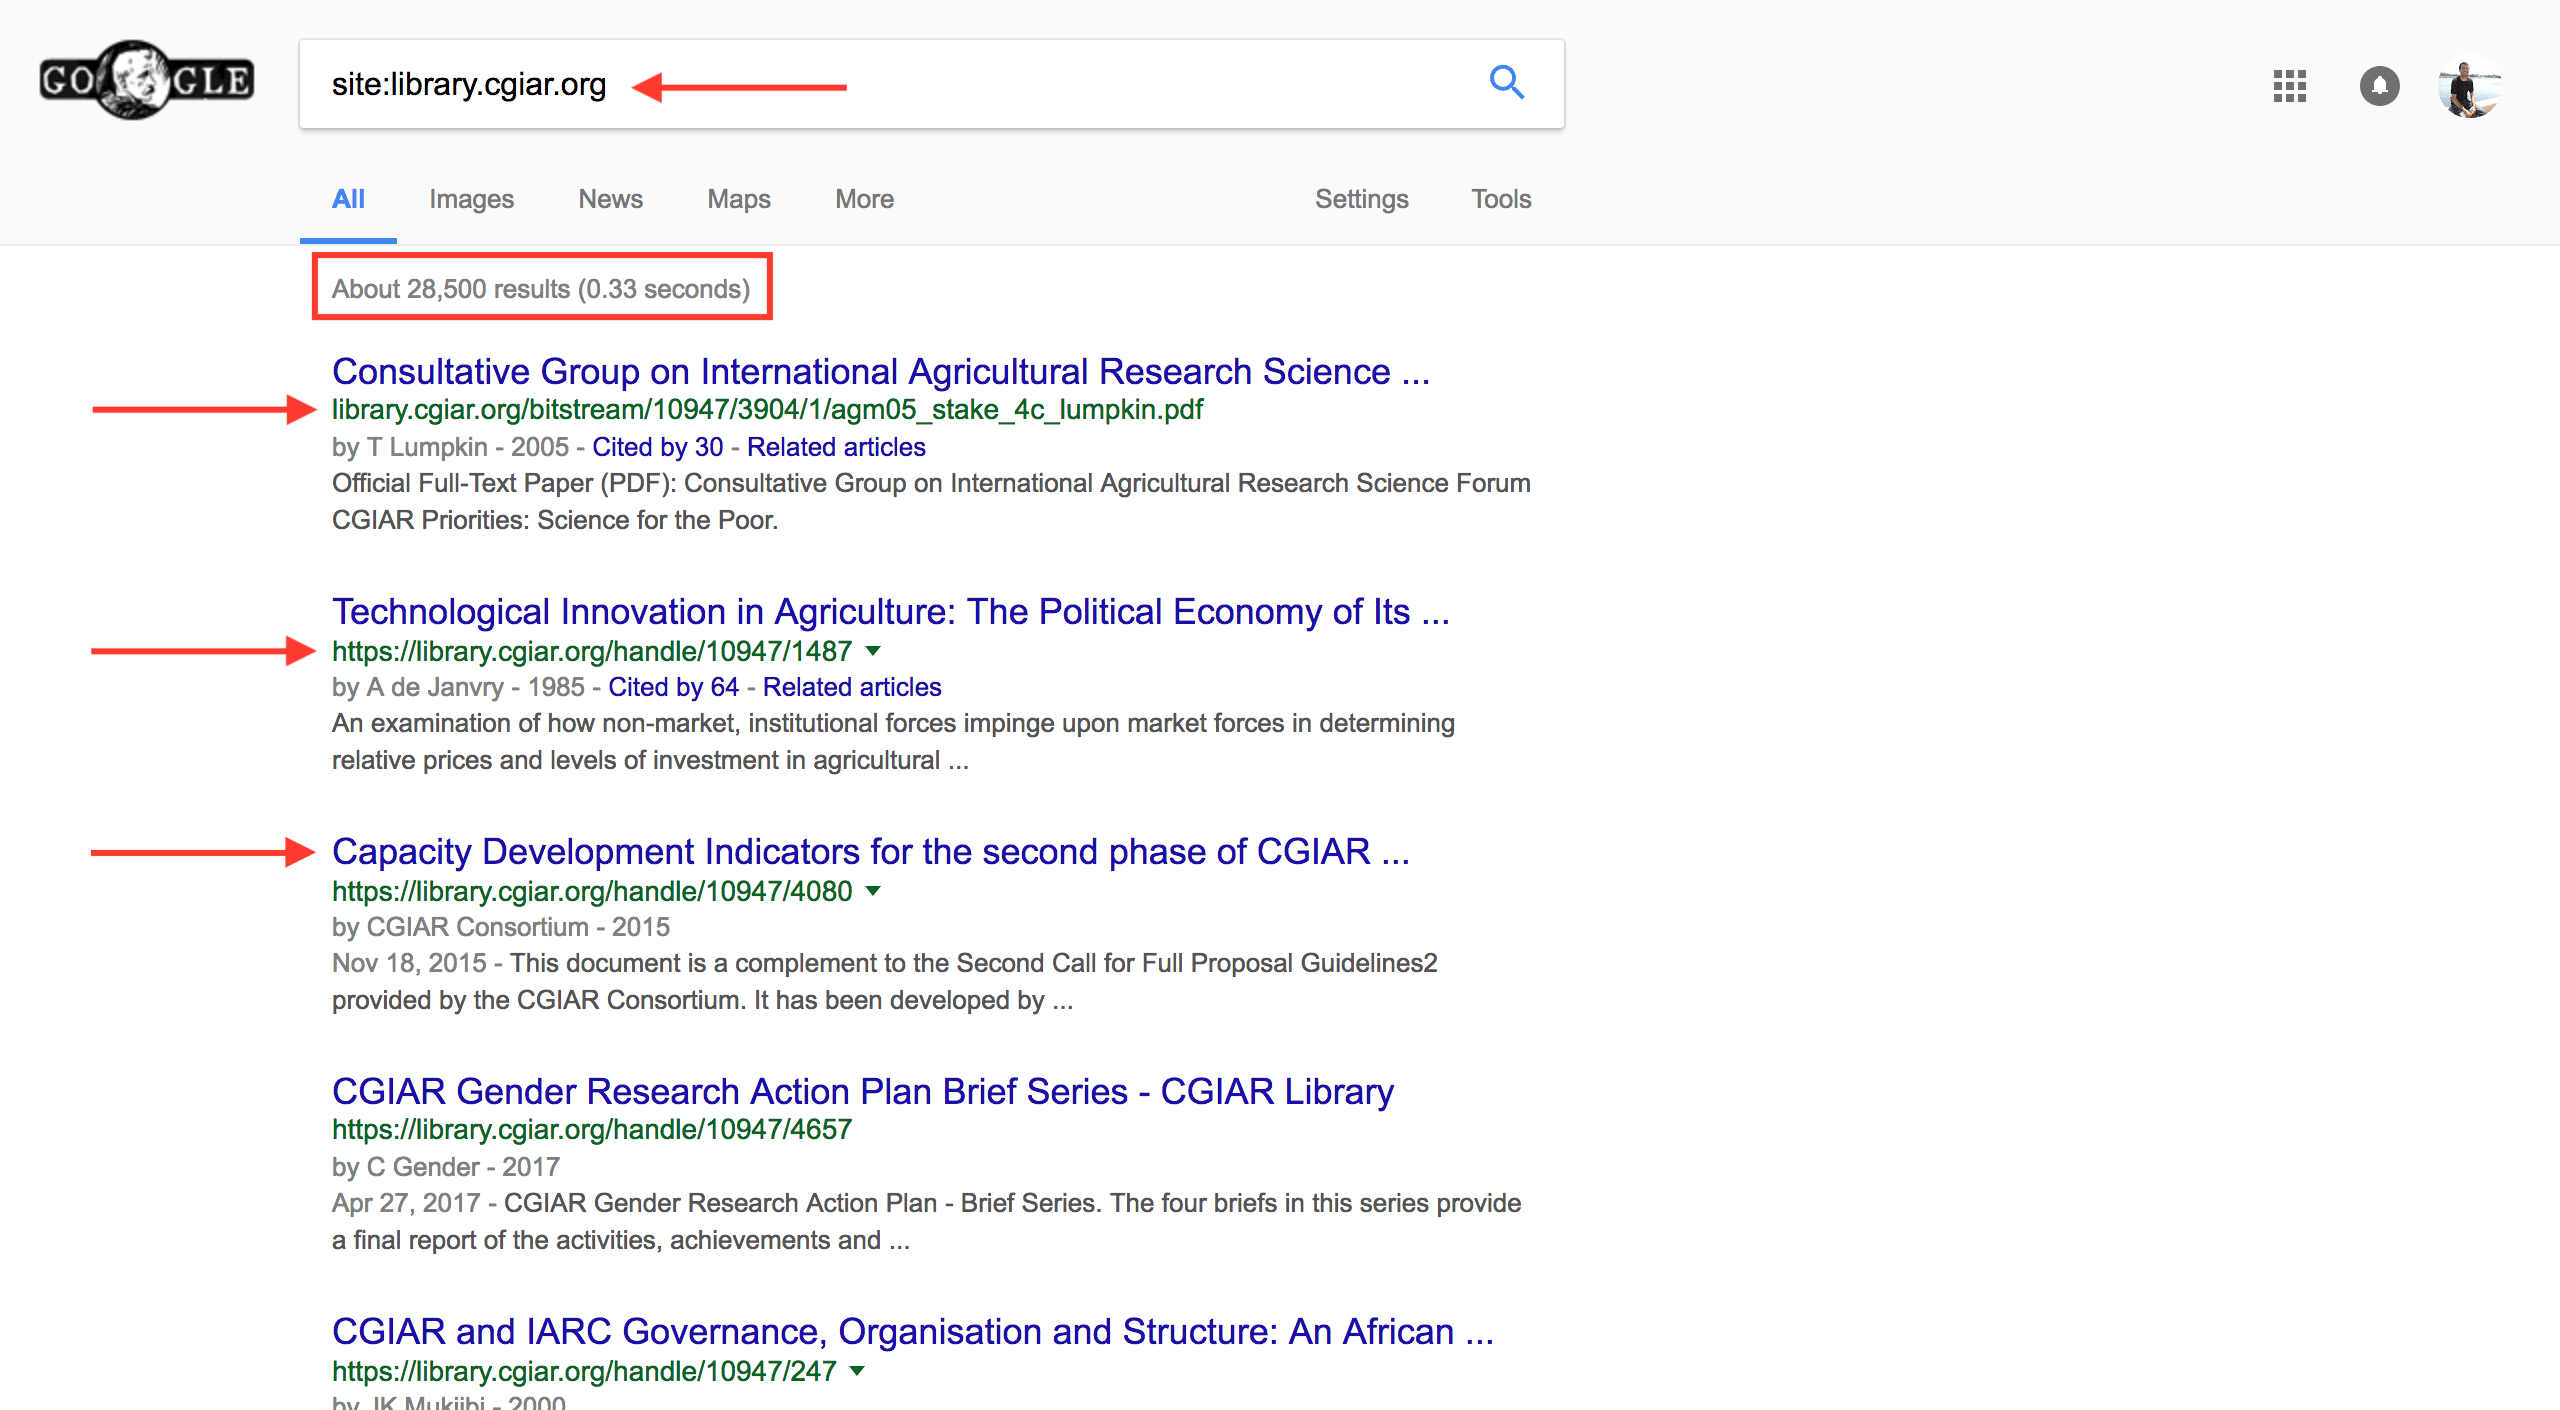Open the More search menu
The height and width of the screenshot is (1410, 2560).
click(x=864, y=199)
